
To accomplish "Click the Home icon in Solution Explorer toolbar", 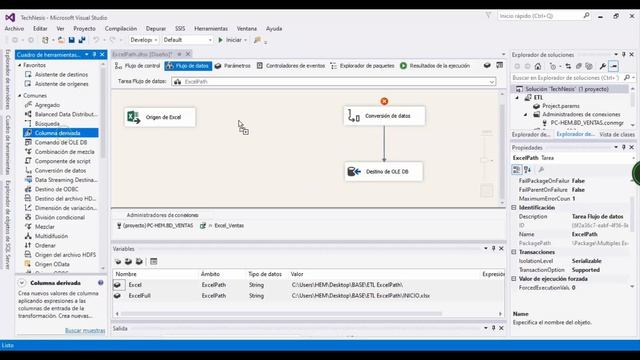I will [538, 67].
